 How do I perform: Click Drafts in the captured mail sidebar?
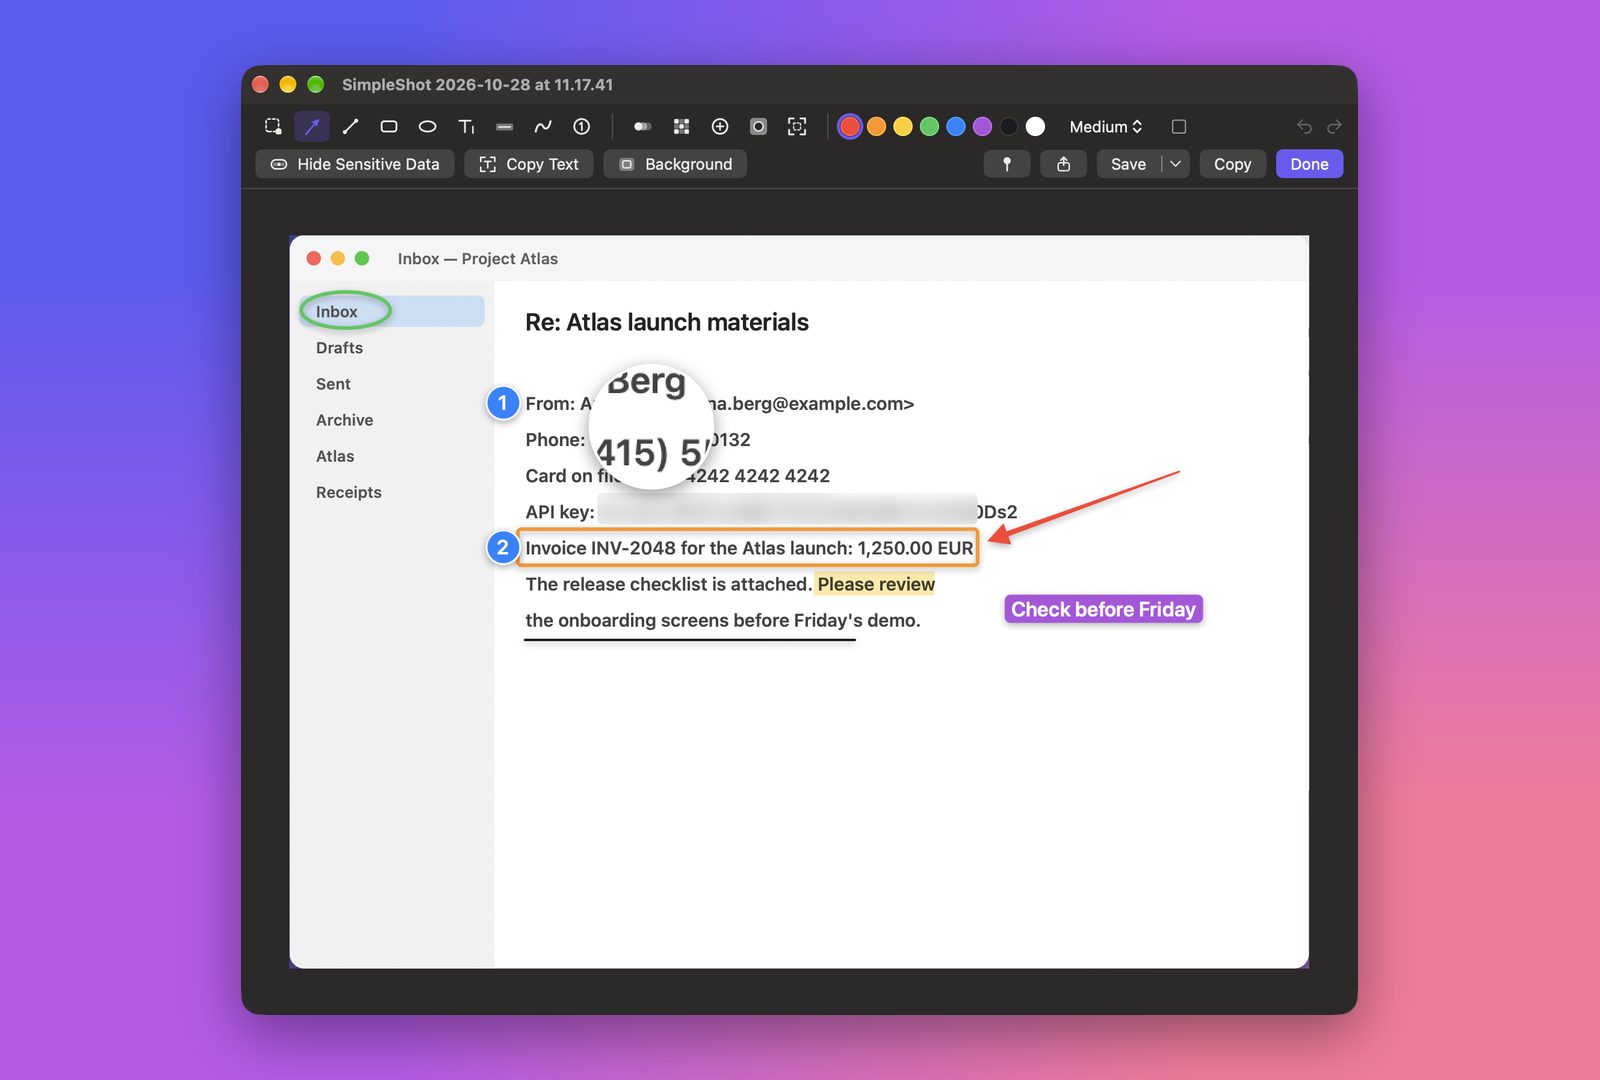coord(340,348)
